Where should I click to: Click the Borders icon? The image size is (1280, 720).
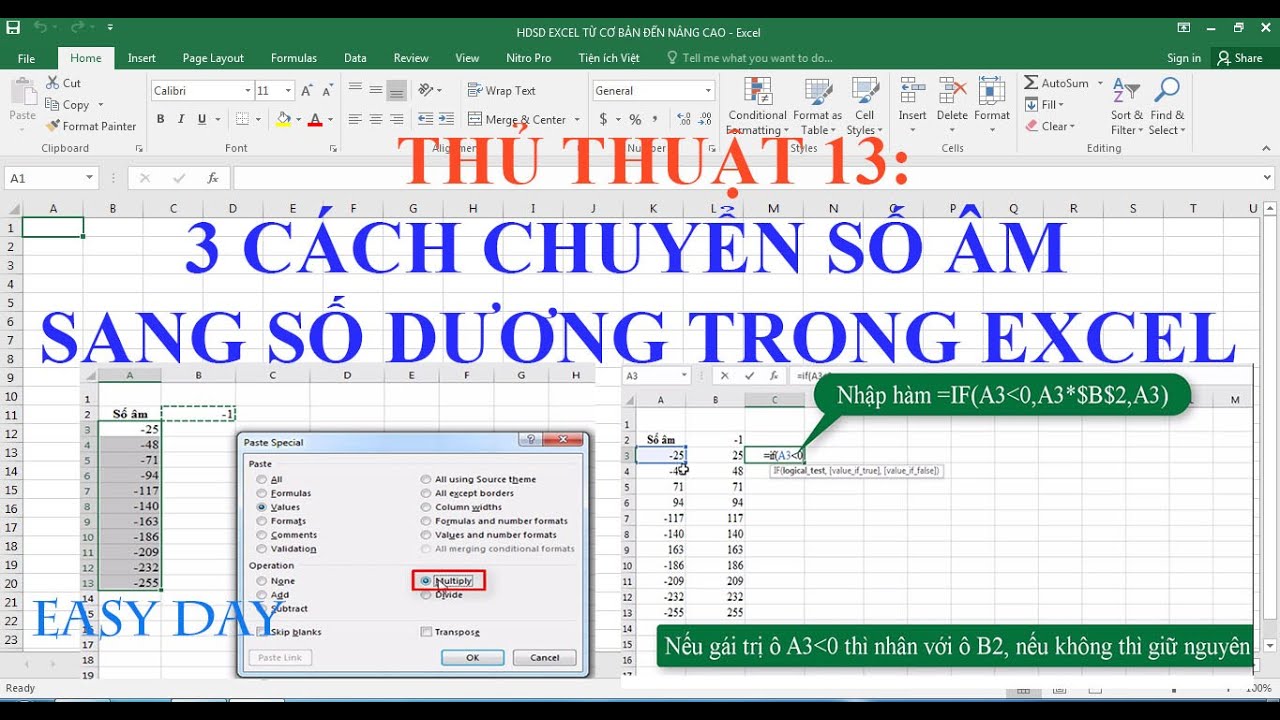coord(243,119)
